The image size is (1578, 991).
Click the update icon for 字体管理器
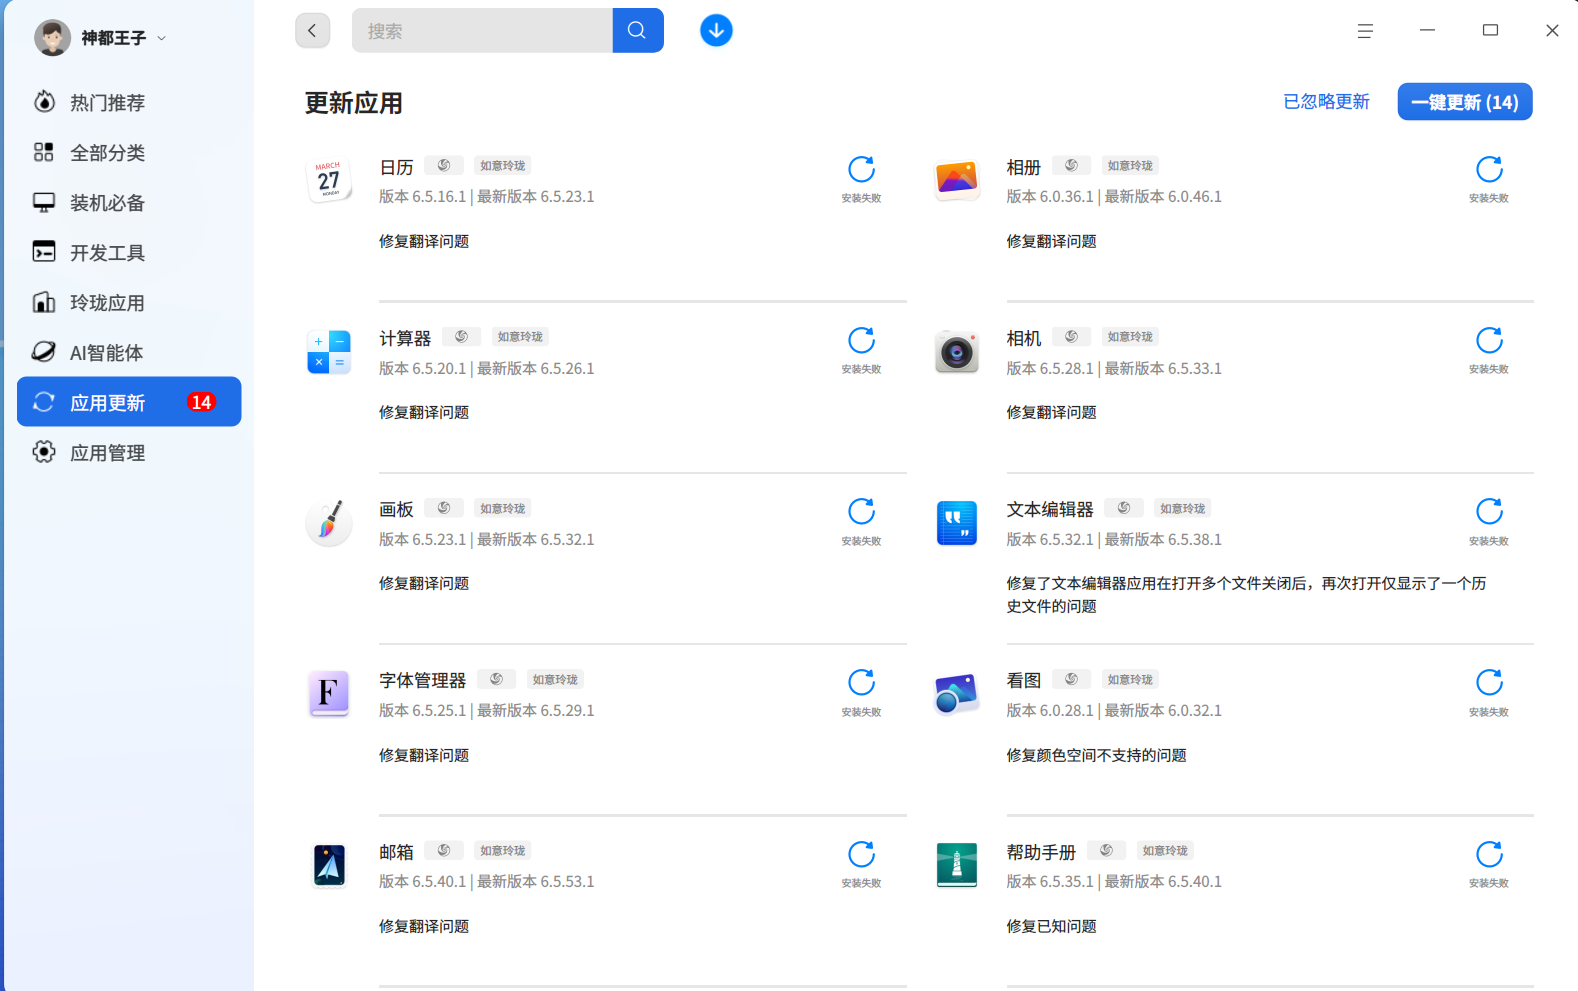tap(861, 683)
